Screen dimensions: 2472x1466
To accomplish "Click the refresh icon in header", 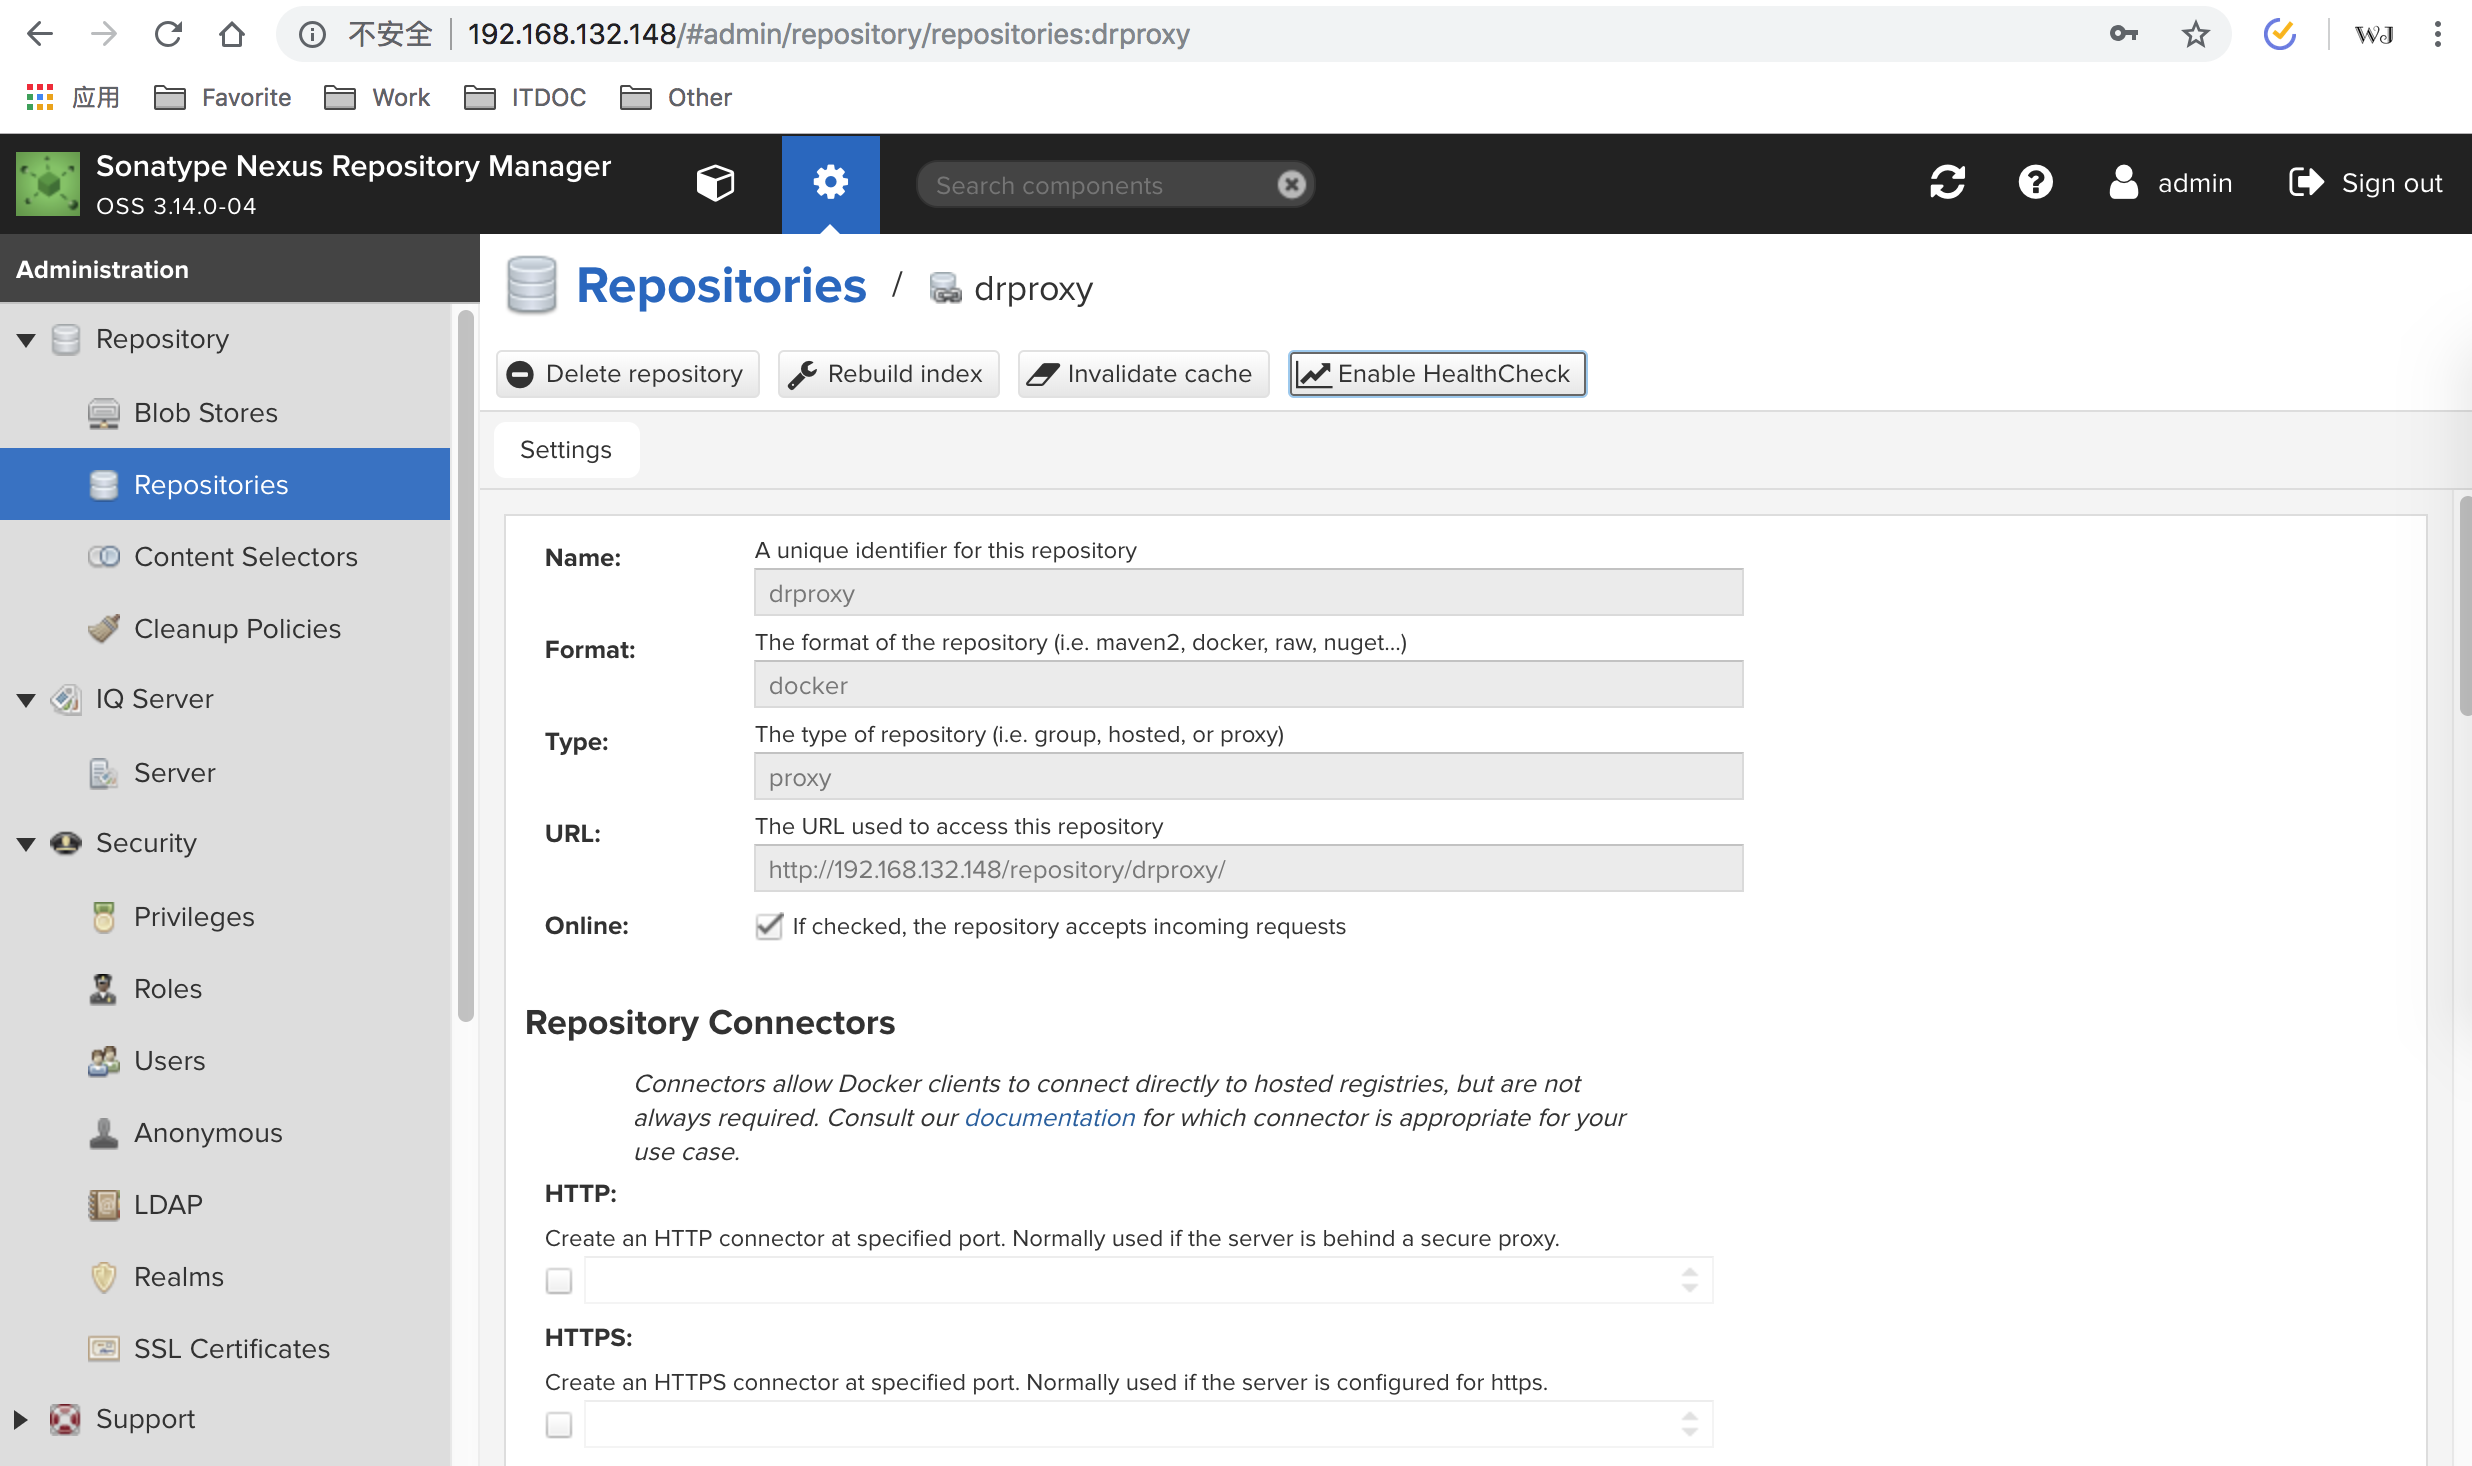I will coord(1947,183).
